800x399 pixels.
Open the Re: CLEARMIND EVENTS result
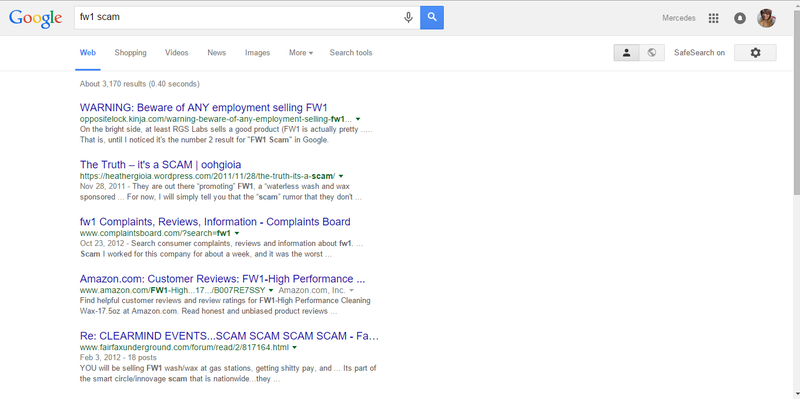point(229,336)
